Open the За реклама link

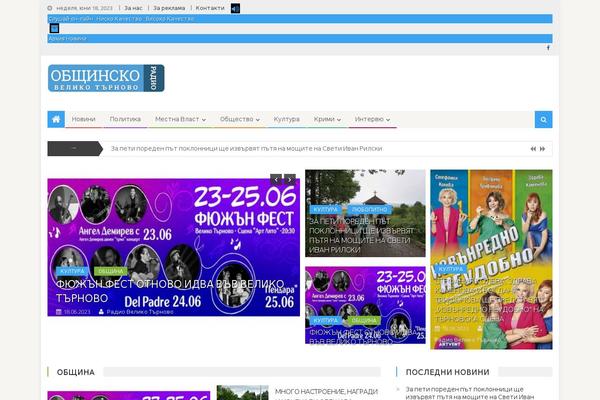169,8
